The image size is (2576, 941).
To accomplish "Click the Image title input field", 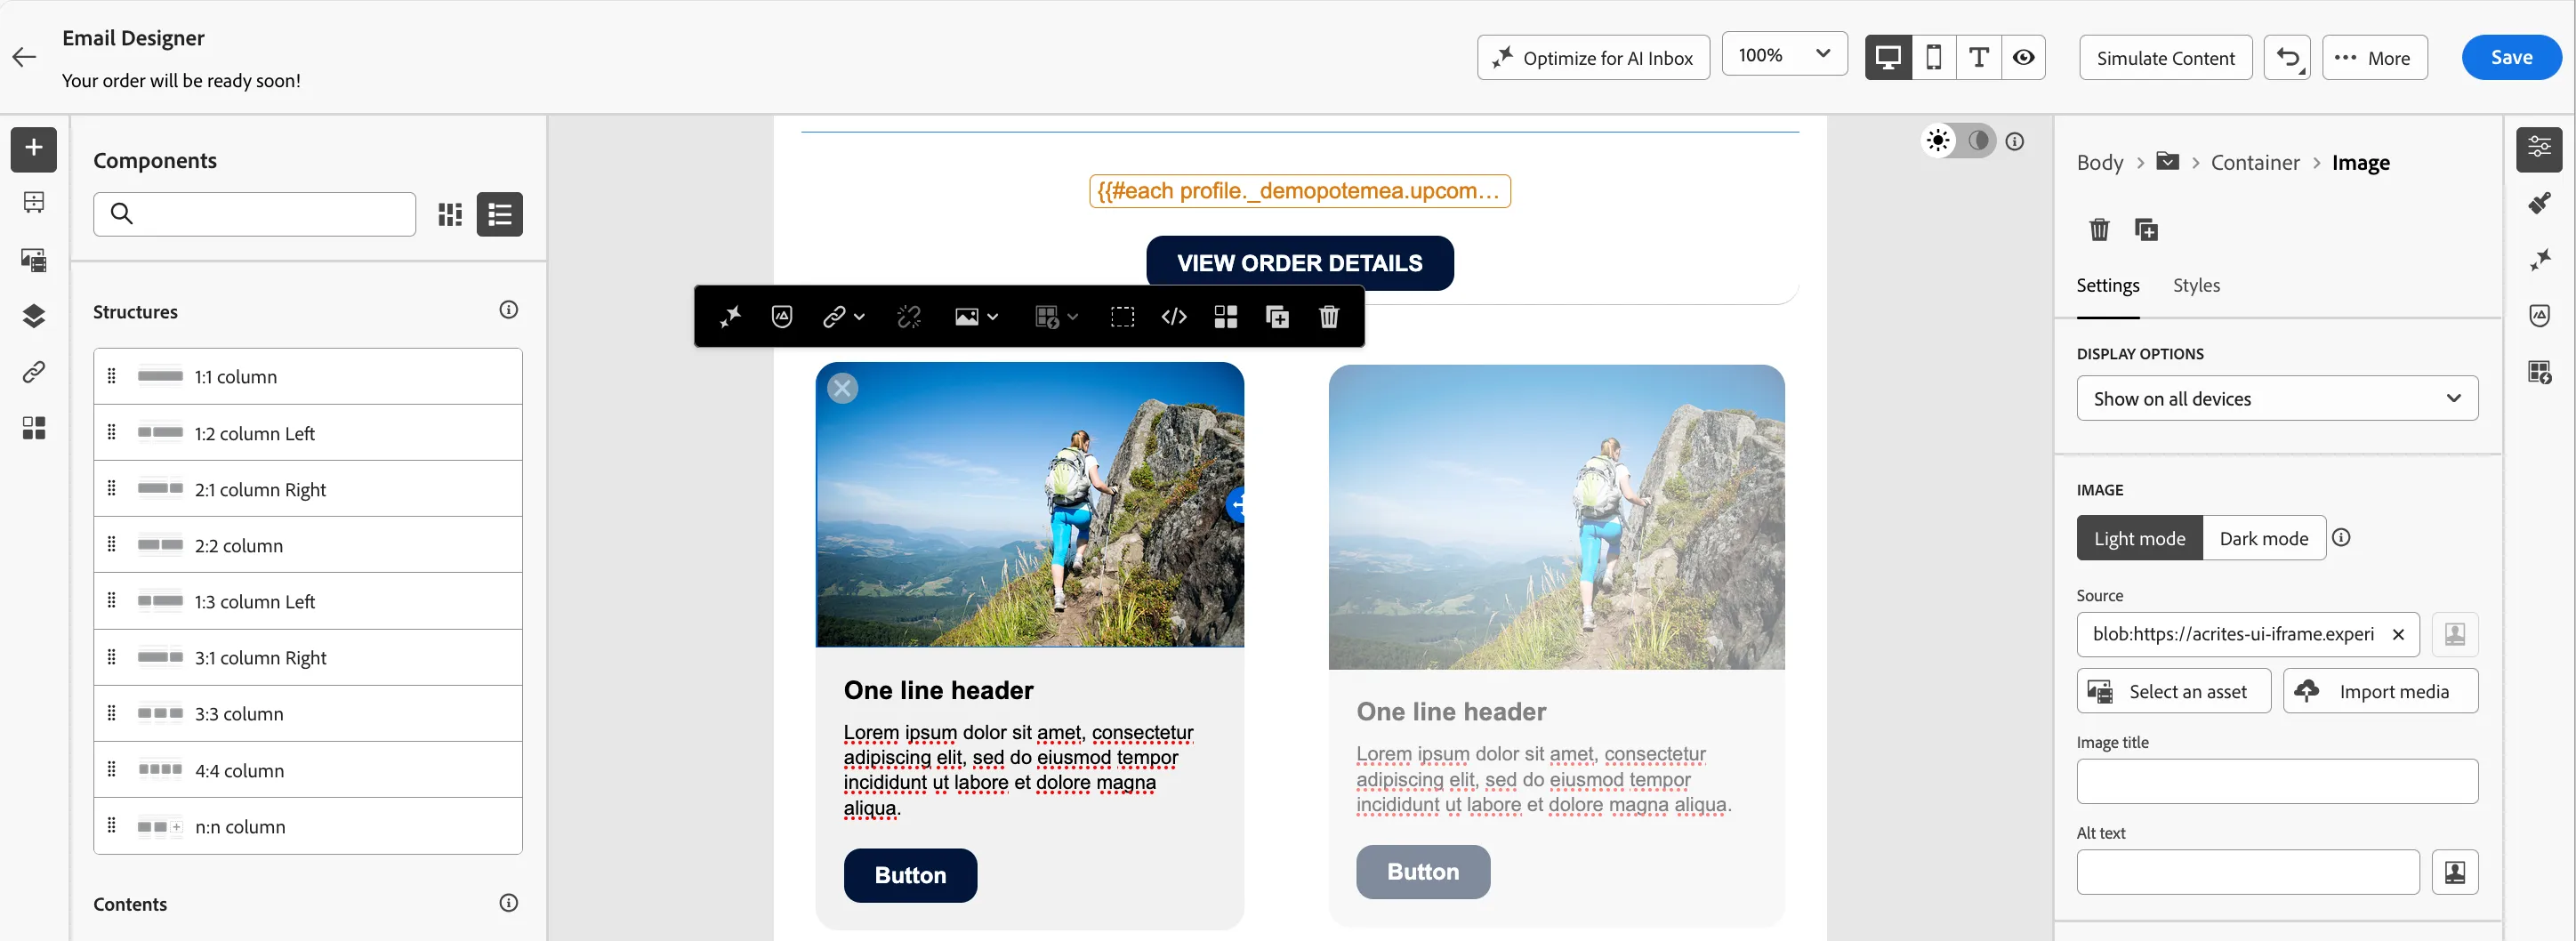I will (x=2277, y=782).
